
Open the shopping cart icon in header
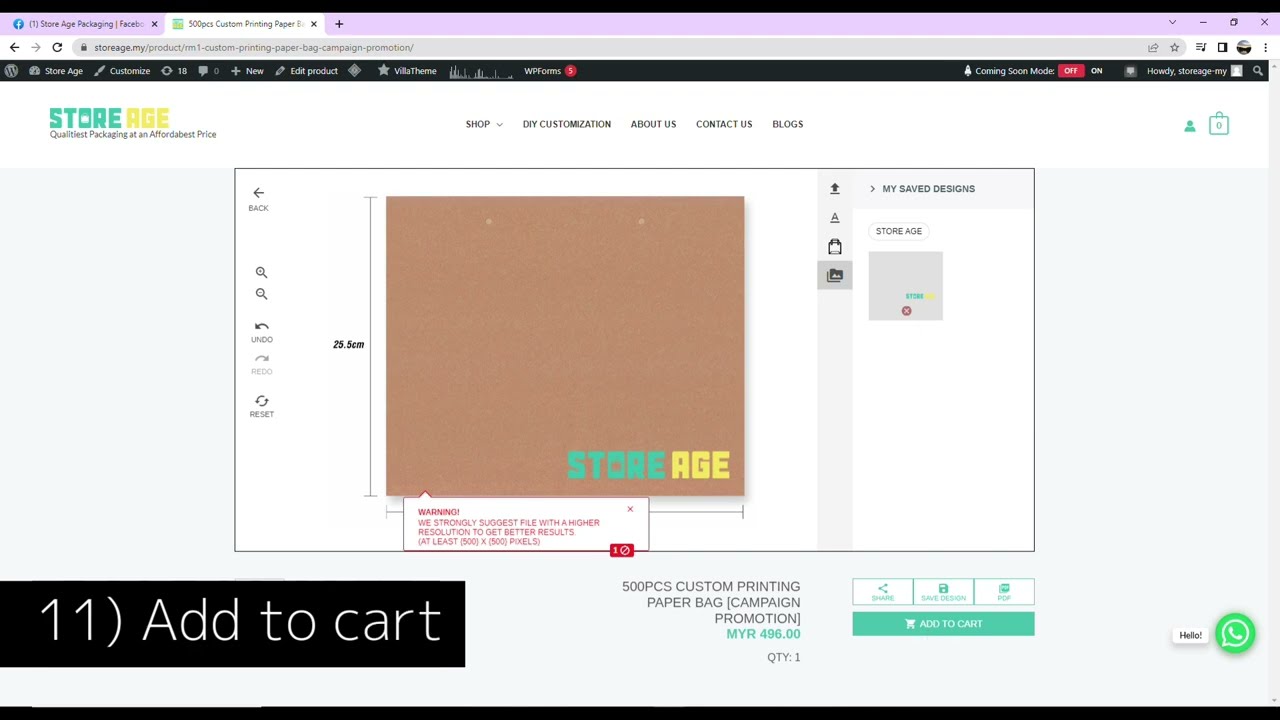pos(1218,125)
